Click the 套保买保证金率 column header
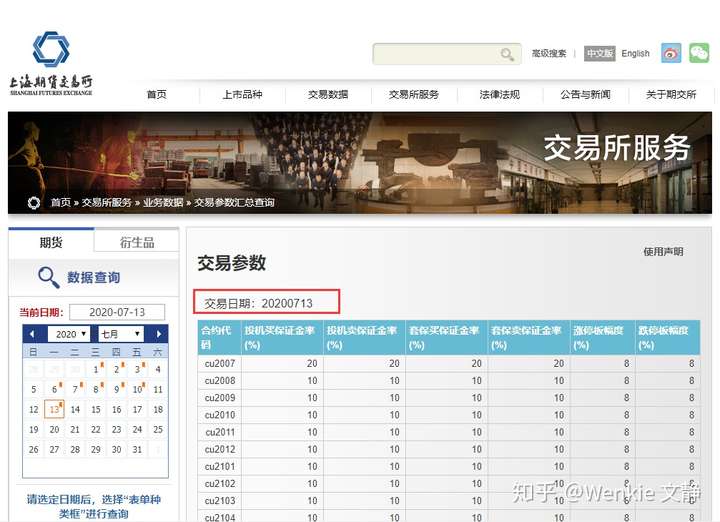 (x=447, y=337)
